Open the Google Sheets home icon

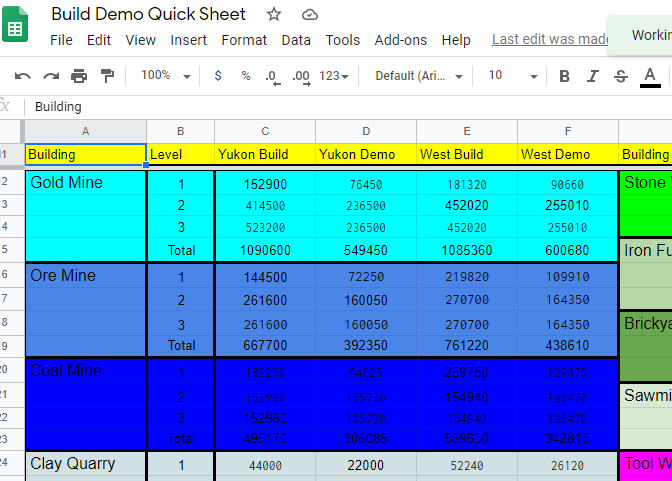(15, 24)
